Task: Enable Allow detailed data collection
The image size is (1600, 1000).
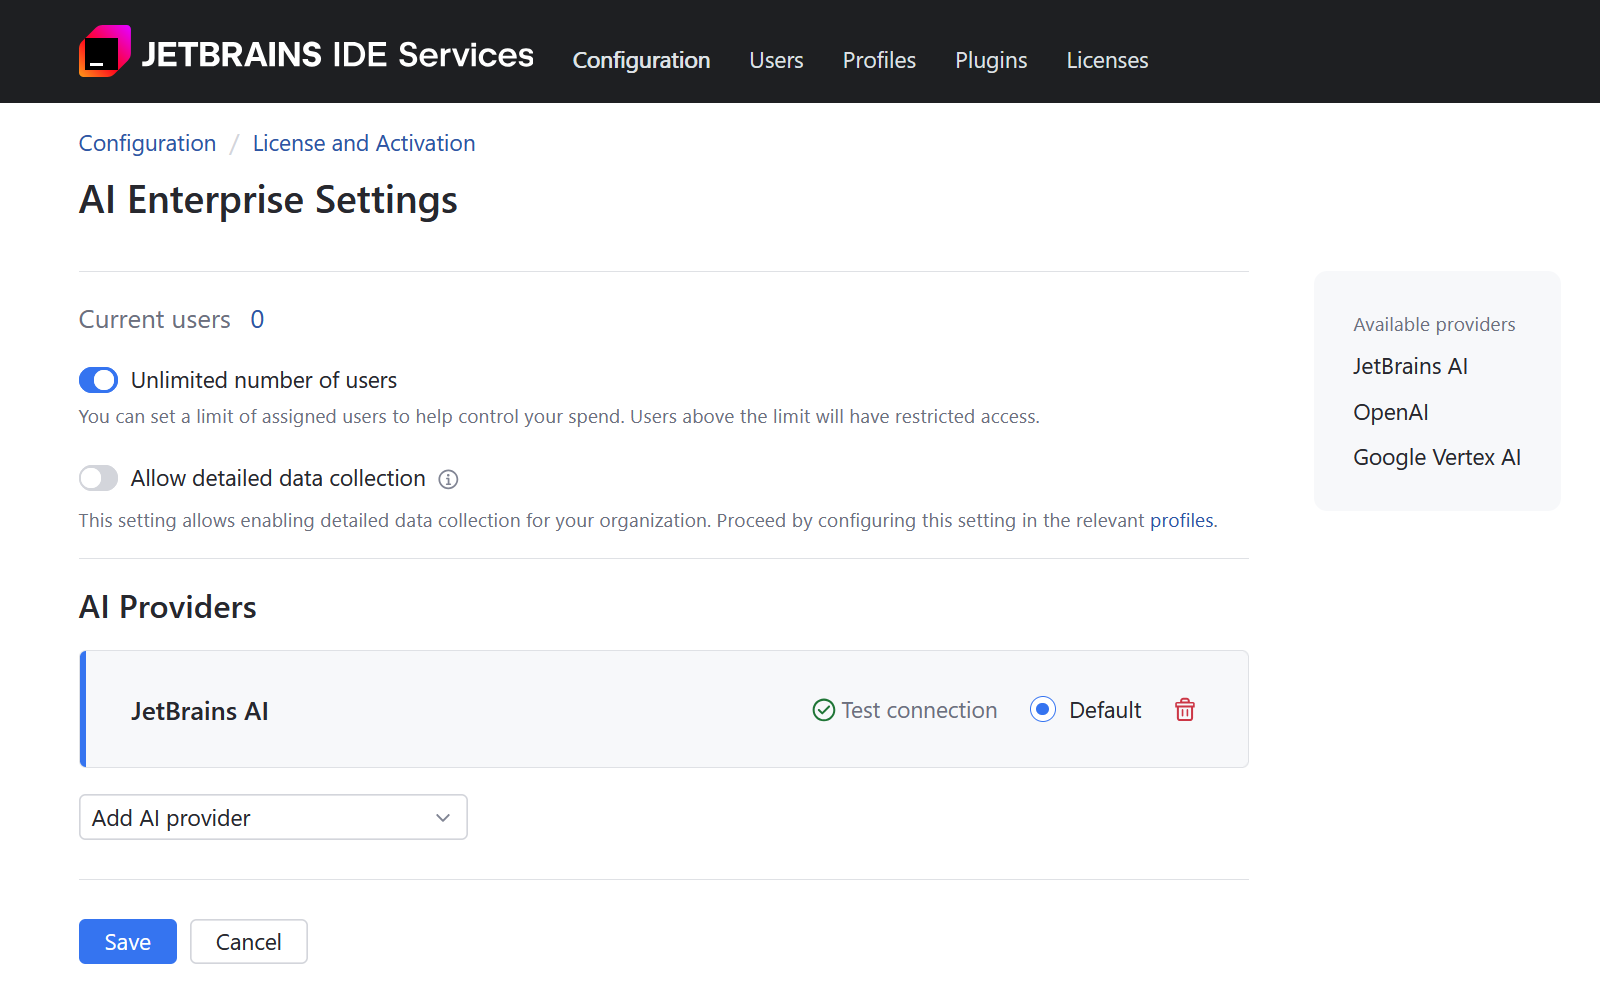Action: tap(99, 479)
